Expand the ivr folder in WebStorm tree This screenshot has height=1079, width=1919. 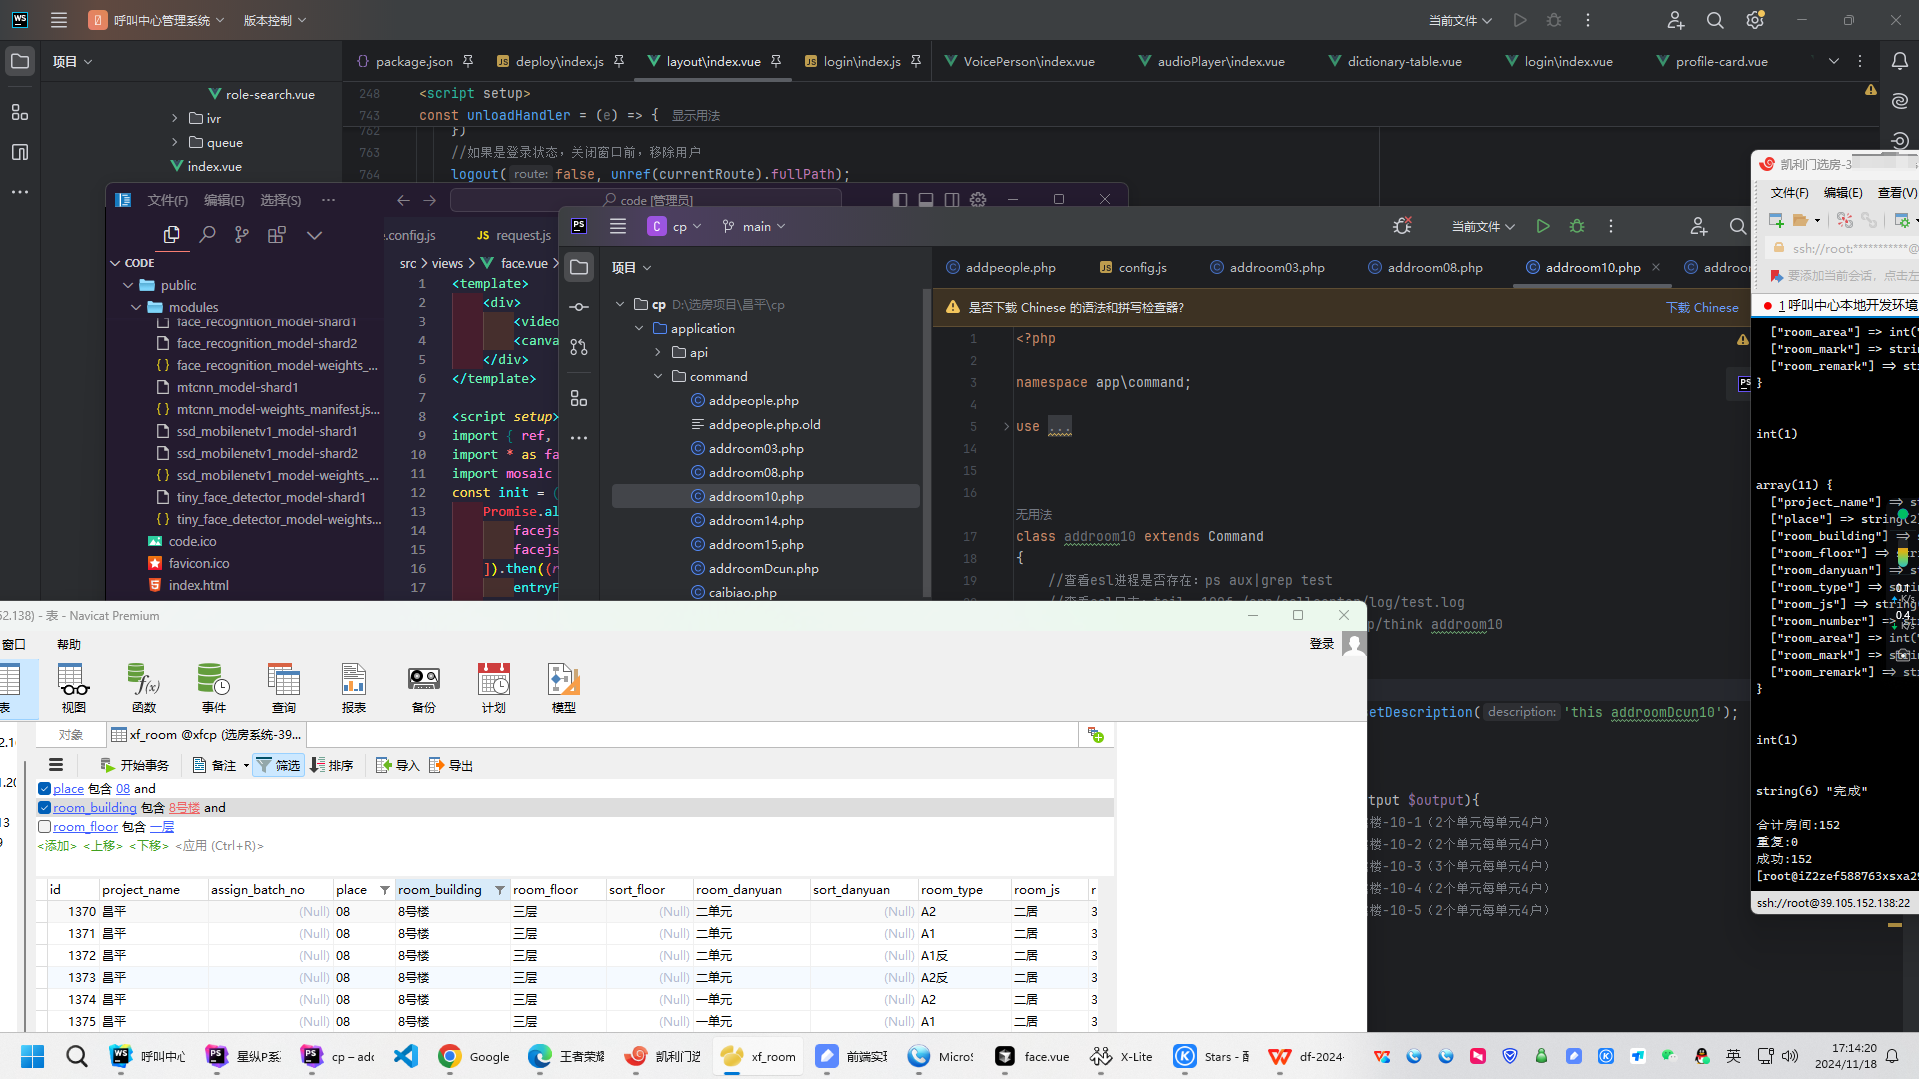[x=175, y=119]
